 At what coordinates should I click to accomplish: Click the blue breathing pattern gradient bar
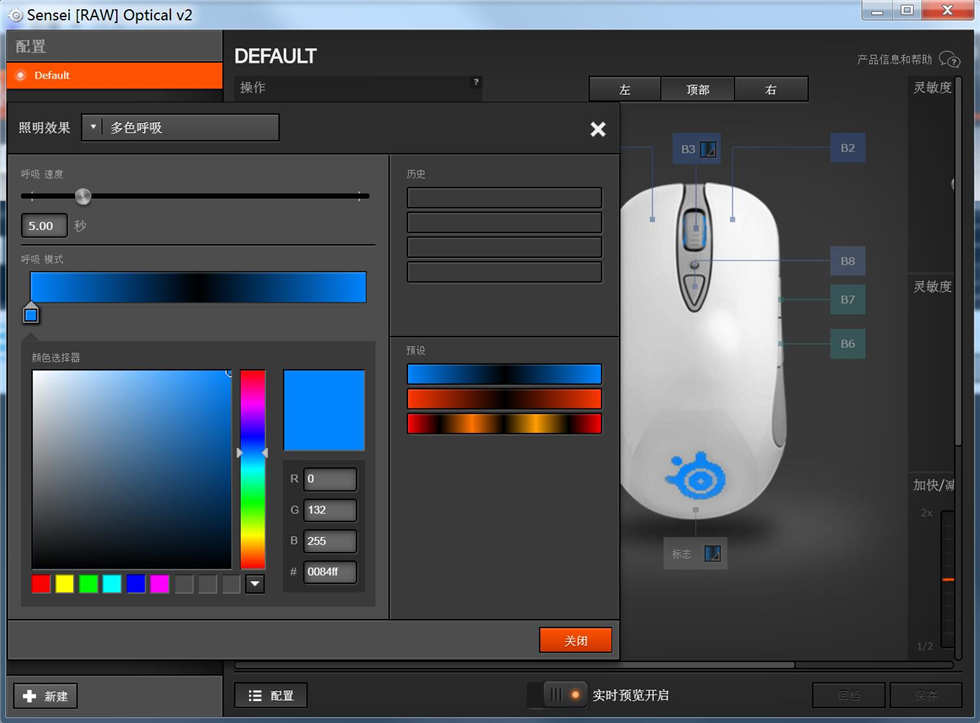[198, 287]
